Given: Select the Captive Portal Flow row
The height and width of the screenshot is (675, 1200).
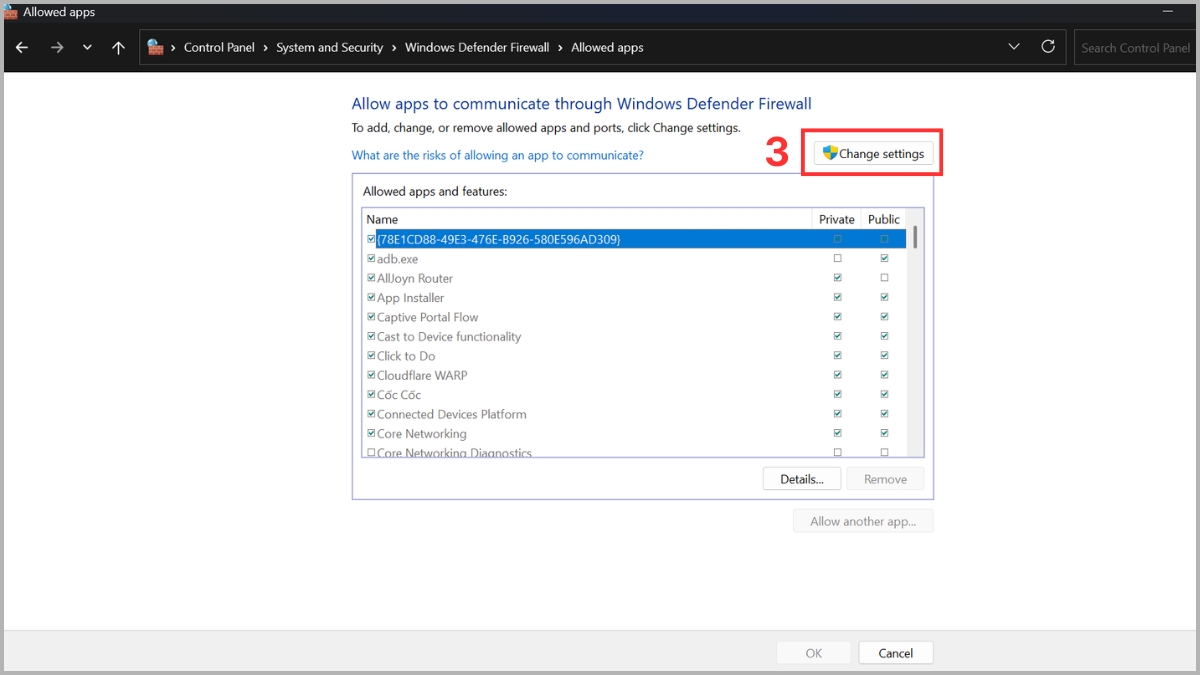Looking at the screenshot, I should coord(635,317).
